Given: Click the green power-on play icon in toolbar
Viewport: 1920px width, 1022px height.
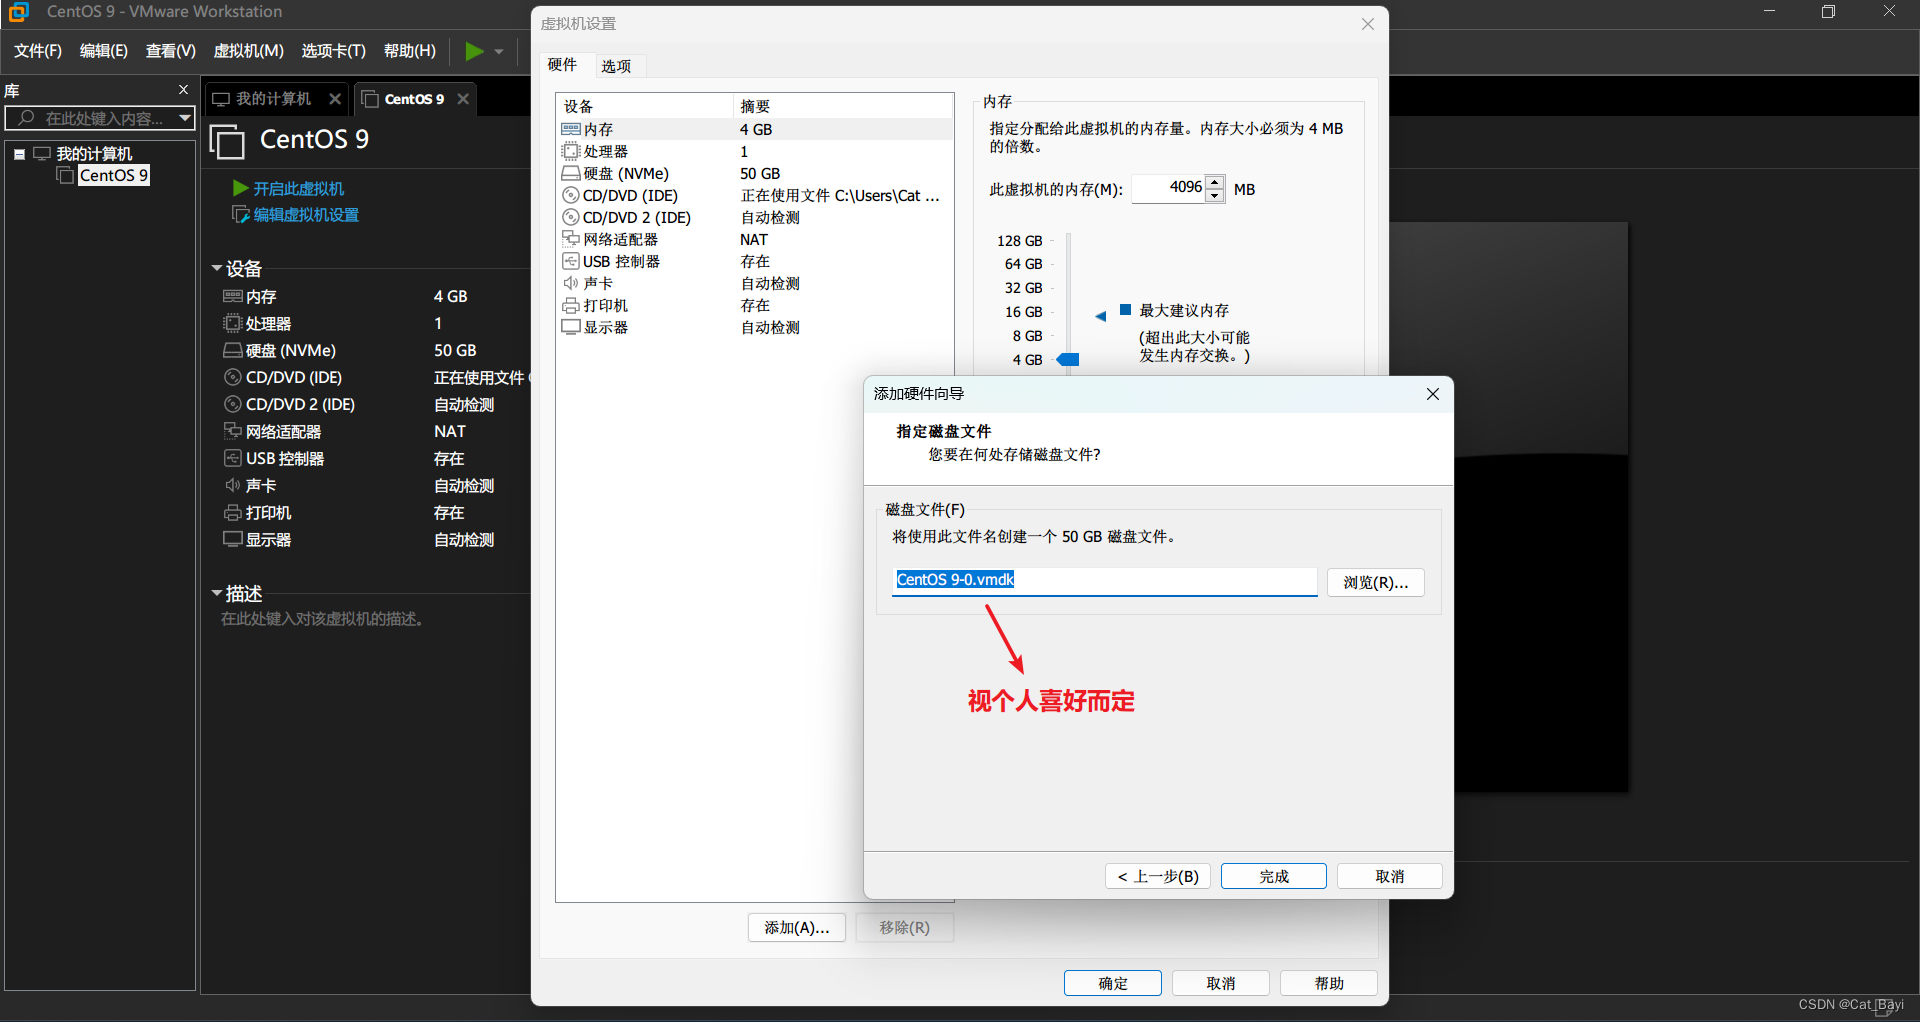Looking at the screenshot, I should 474,51.
